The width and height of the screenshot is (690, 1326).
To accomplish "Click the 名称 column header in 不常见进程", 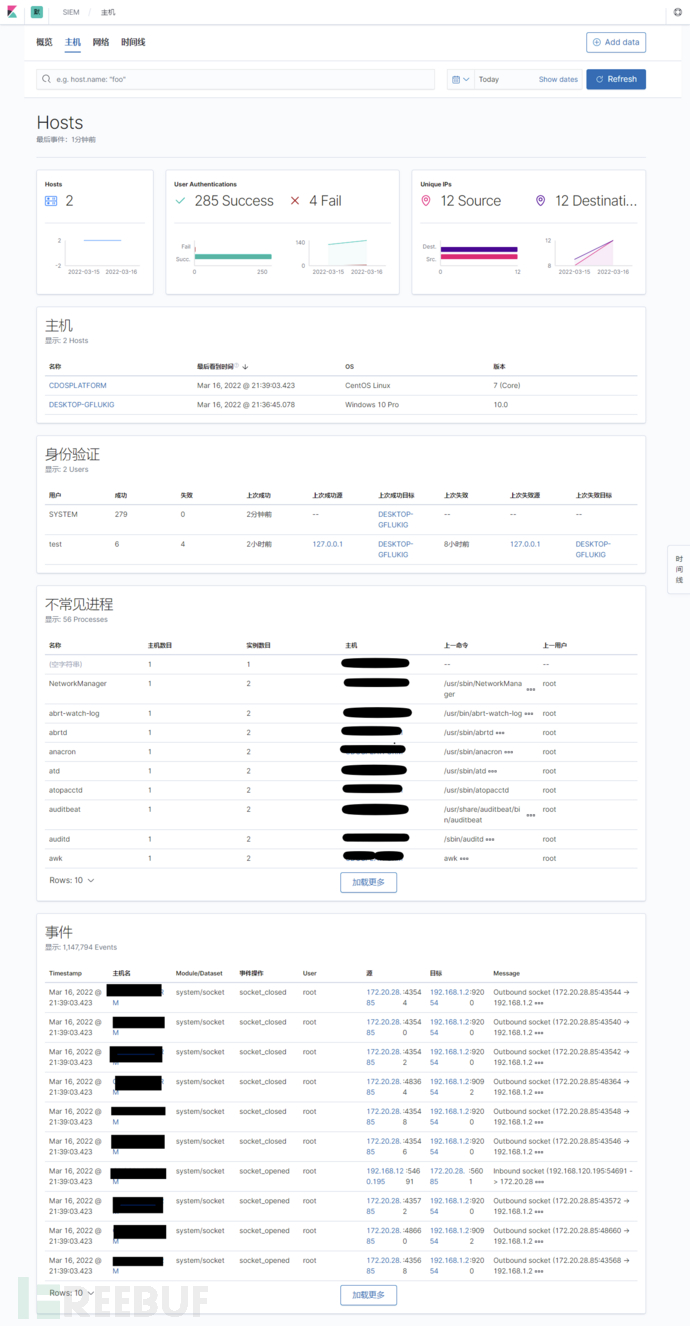I will click(55, 646).
